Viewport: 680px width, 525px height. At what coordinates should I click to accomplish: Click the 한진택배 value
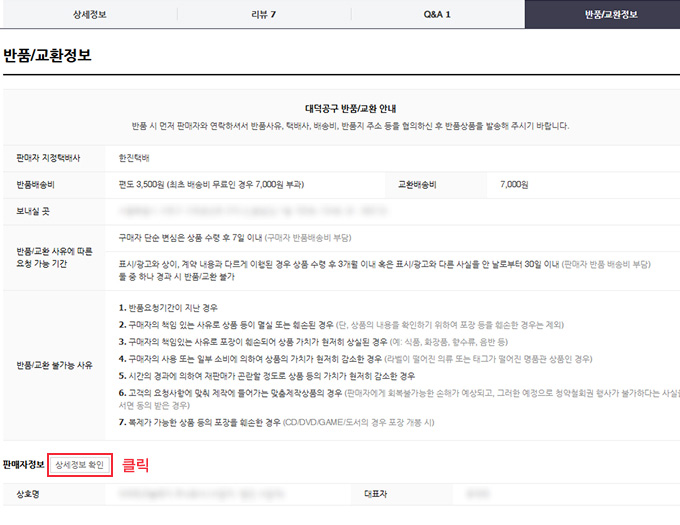[134, 158]
